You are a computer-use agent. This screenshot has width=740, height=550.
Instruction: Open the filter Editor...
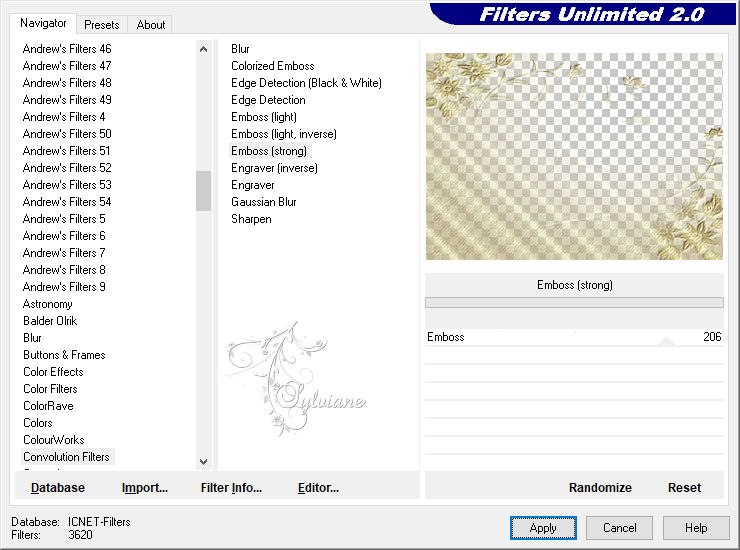[x=318, y=488]
